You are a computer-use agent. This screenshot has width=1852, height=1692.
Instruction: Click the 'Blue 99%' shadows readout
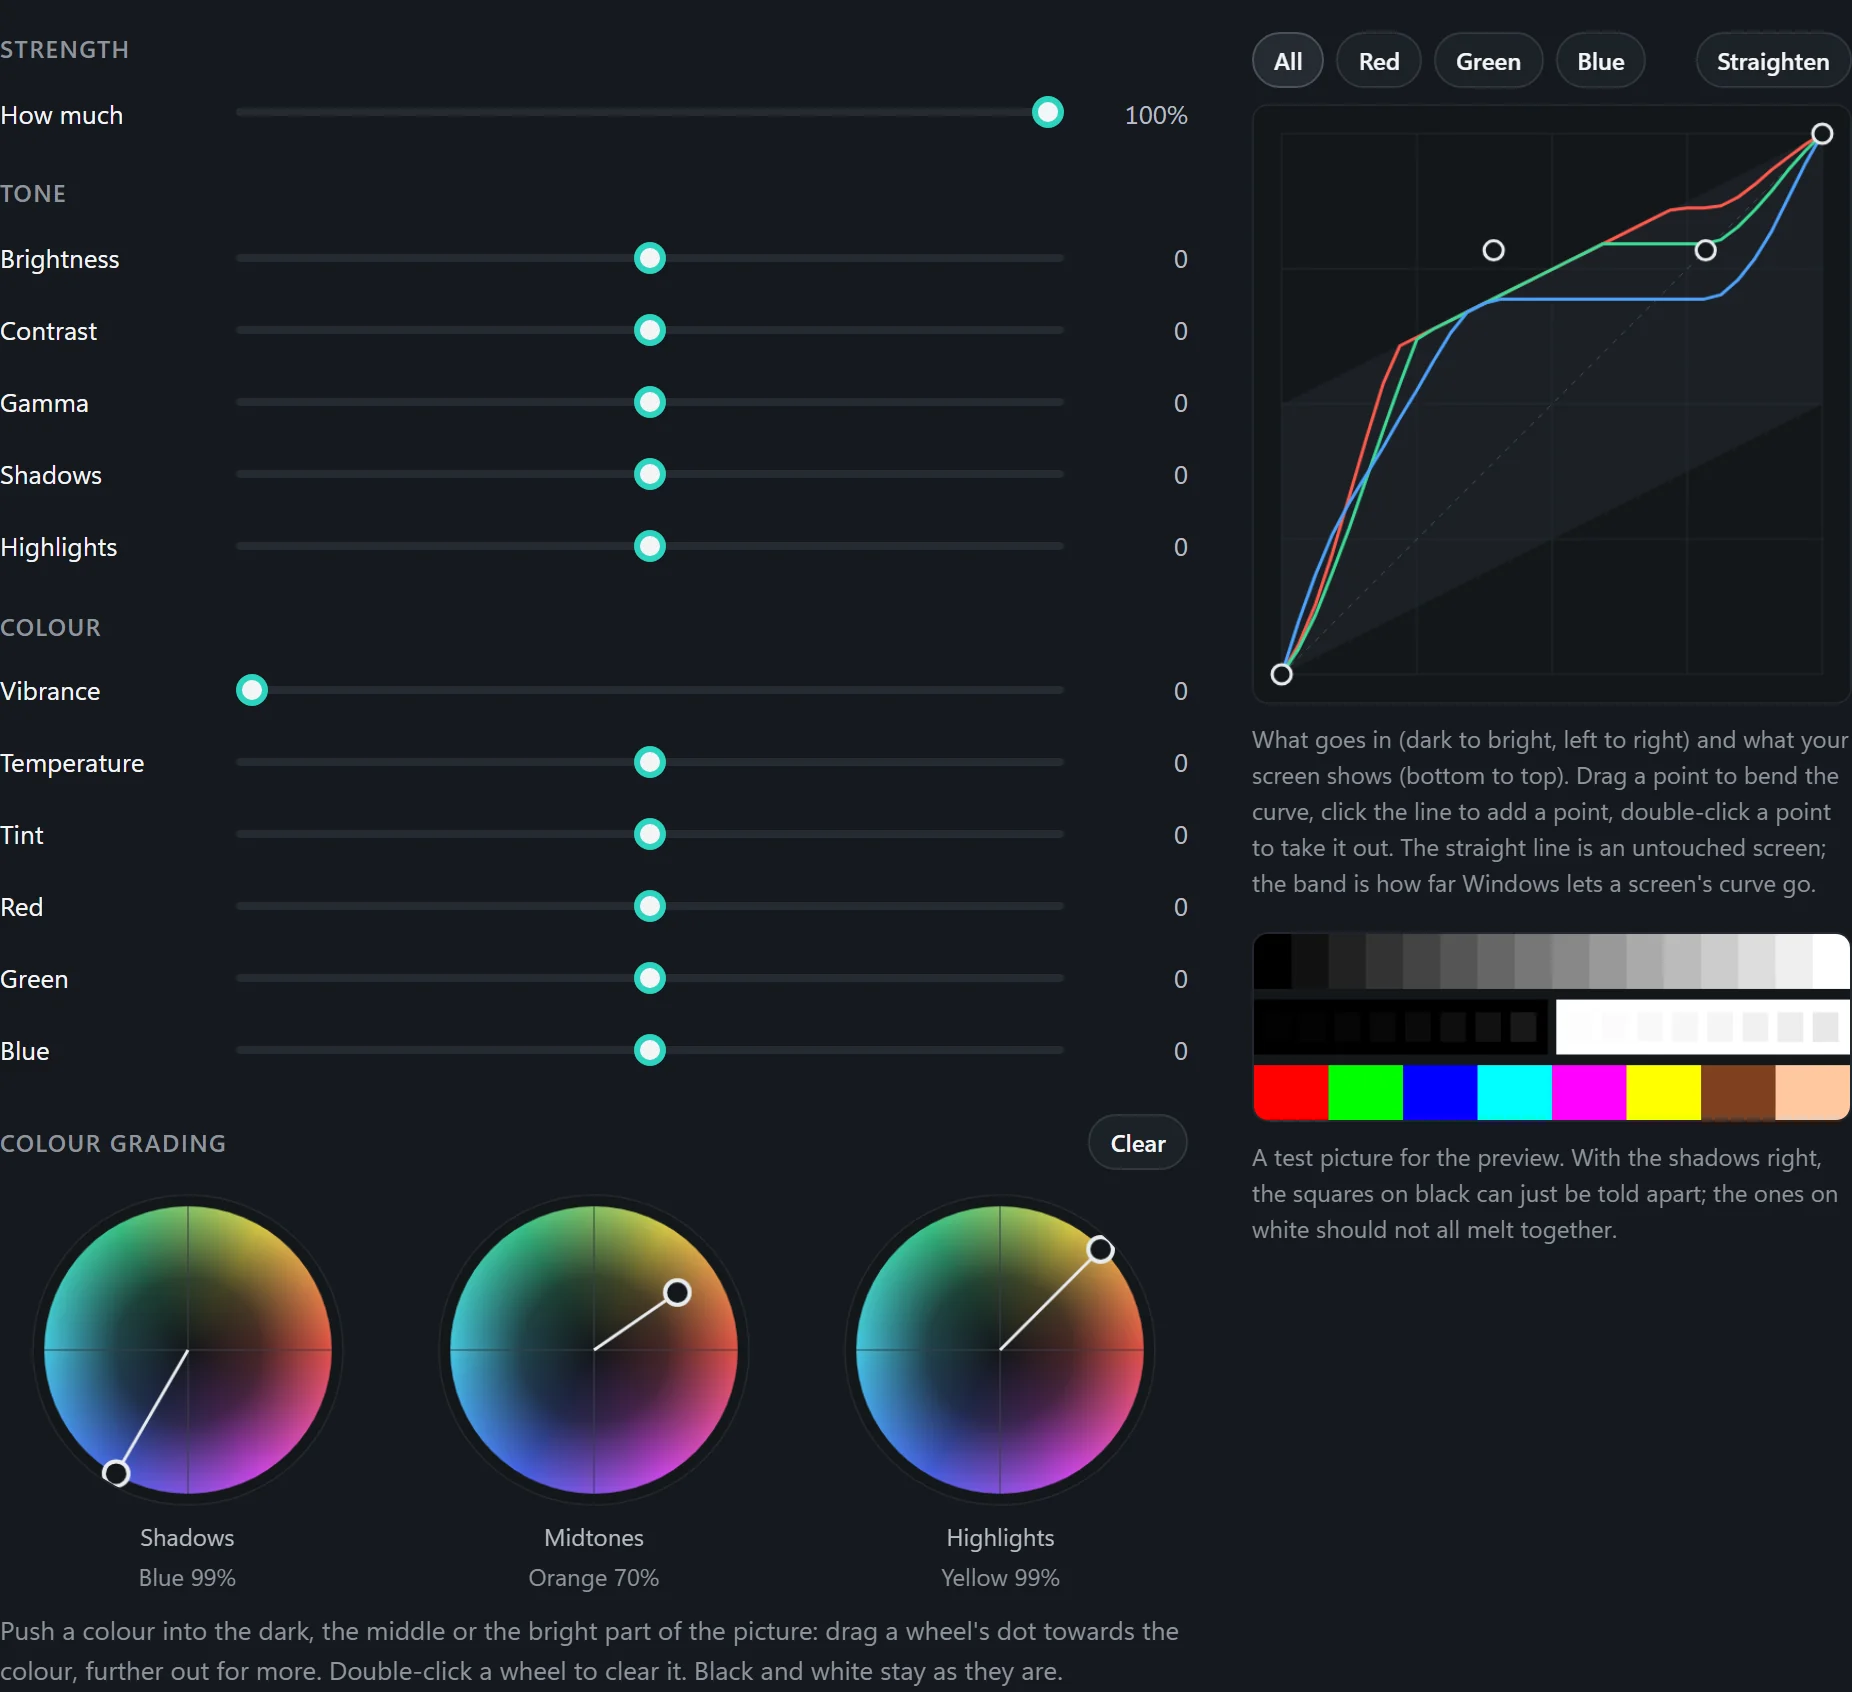pyautogui.click(x=187, y=1578)
